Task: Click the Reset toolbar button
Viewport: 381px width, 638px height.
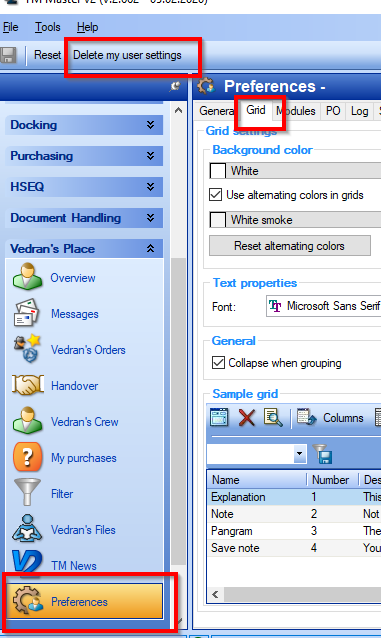Action: (47, 55)
